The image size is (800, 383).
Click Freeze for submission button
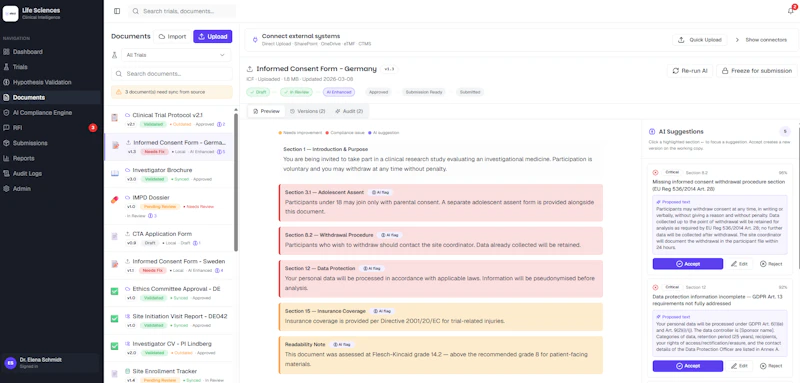[x=757, y=71]
